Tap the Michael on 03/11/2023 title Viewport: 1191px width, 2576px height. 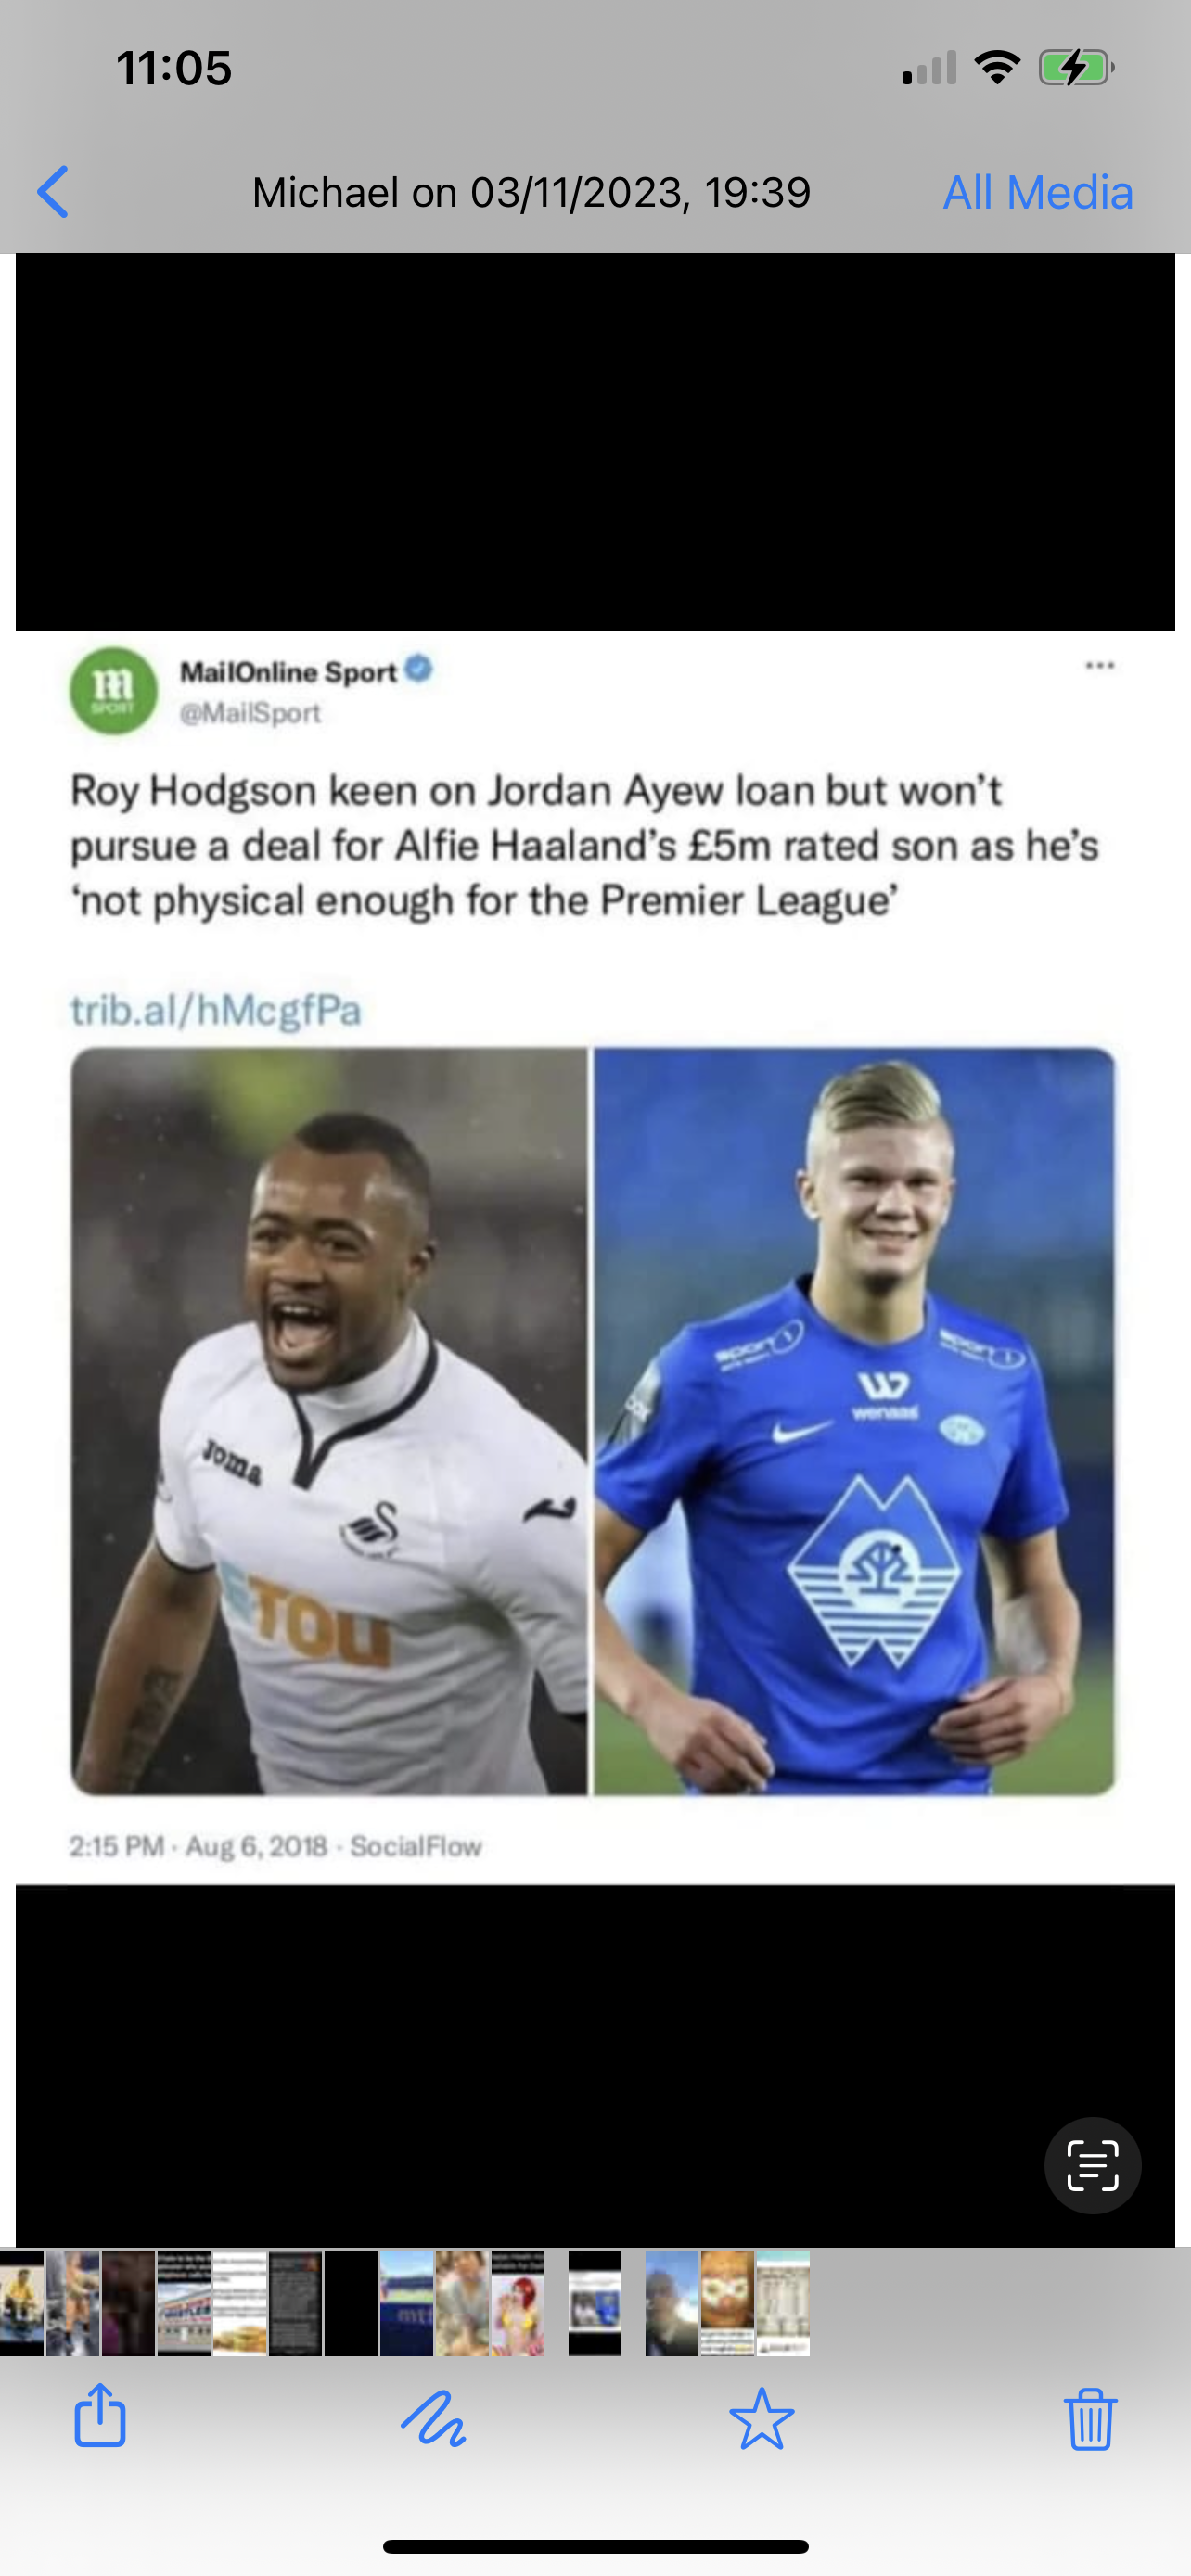point(531,192)
